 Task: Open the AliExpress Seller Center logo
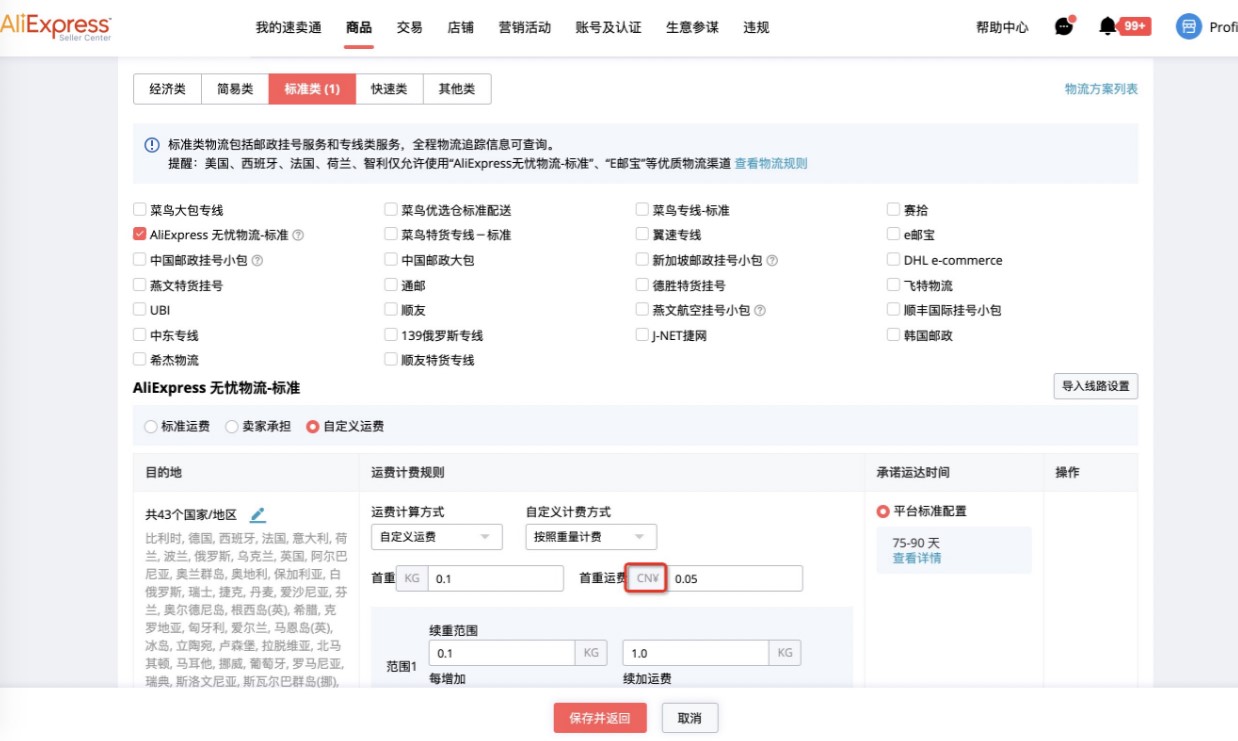(55, 27)
